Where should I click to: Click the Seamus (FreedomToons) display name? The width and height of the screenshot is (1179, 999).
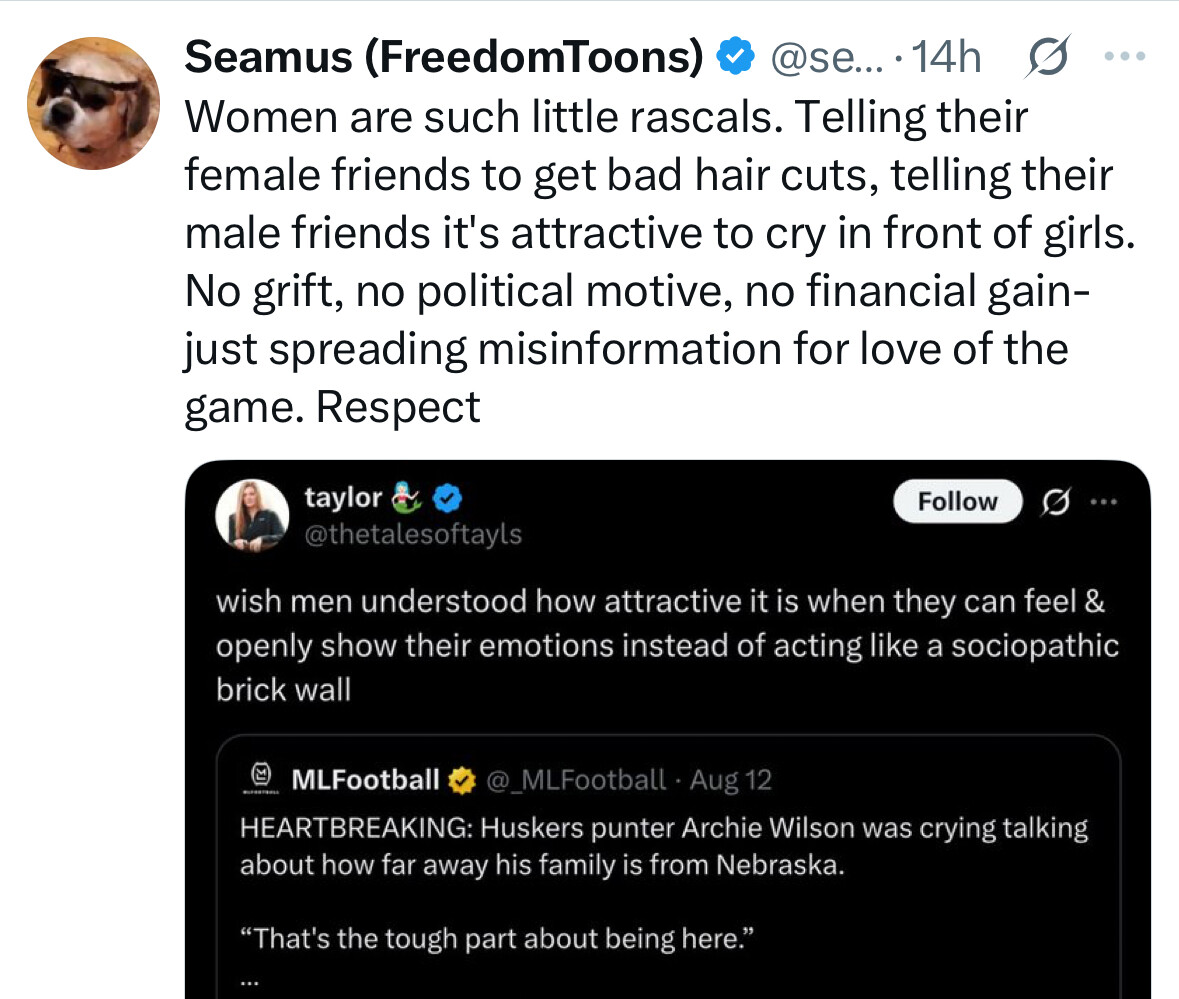(444, 59)
